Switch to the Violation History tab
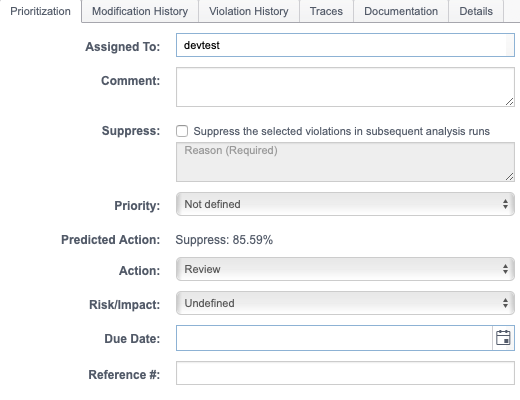Image resolution: width=520 pixels, height=400 pixels. click(x=249, y=11)
